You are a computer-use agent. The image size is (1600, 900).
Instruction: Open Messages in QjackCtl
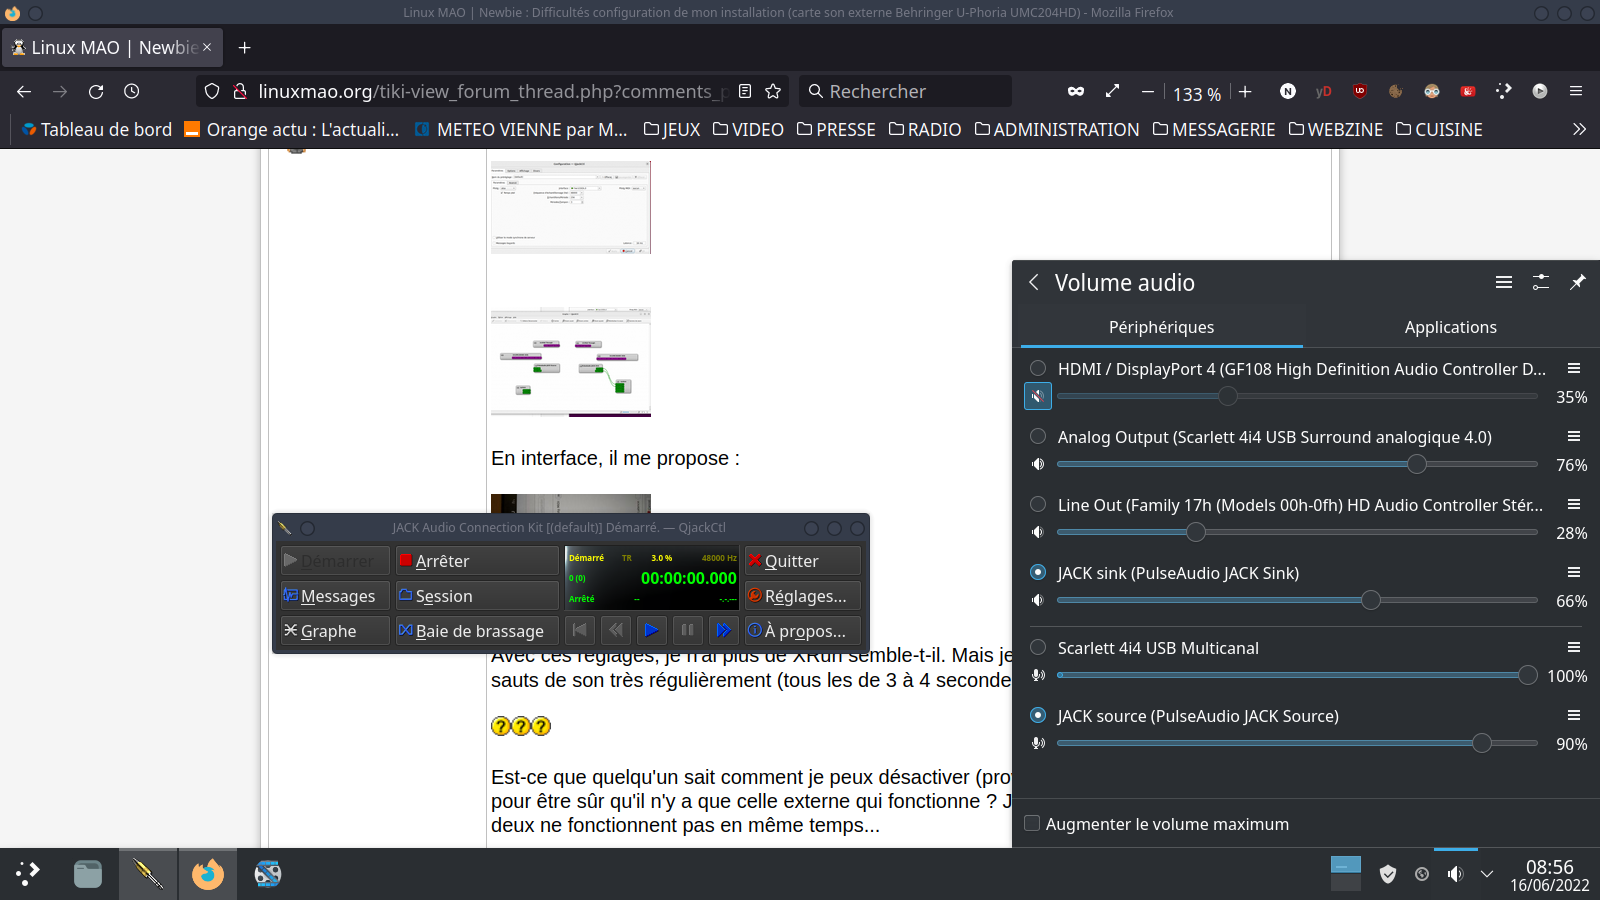(x=335, y=596)
